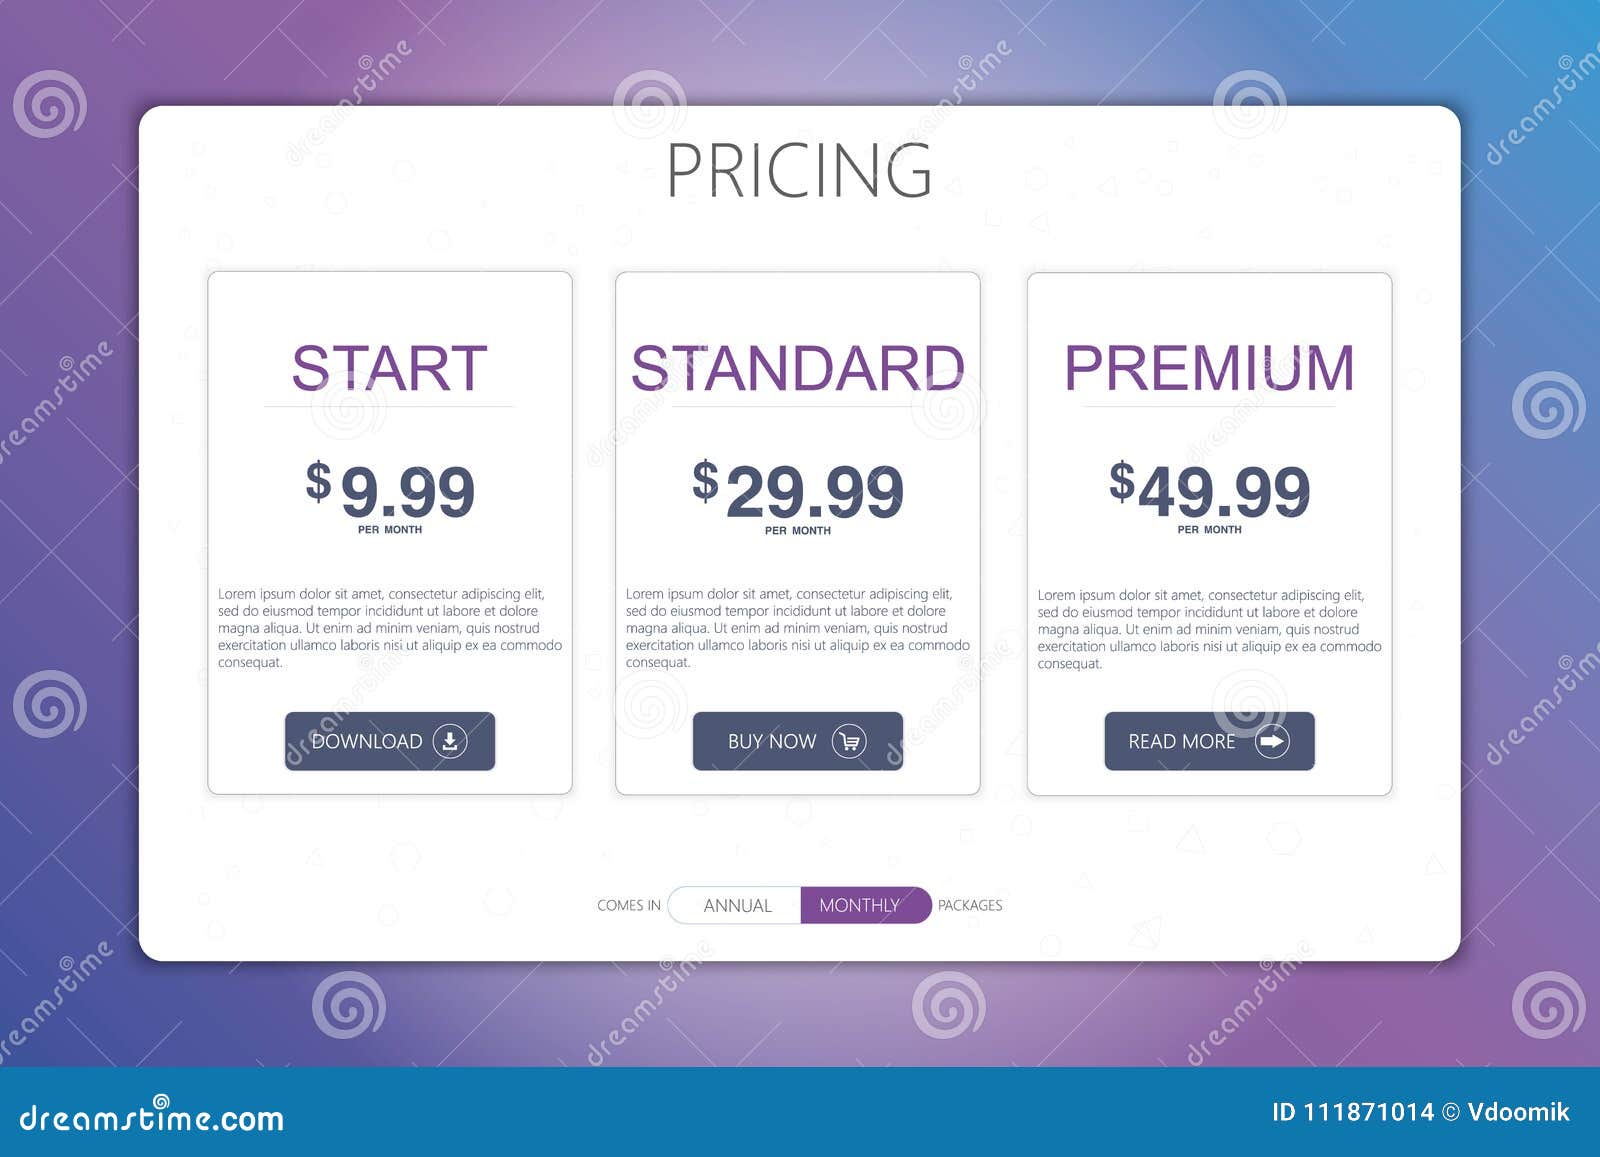
Task: Open the dreamstime.com link in footer
Action: [x=151, y=1117]
